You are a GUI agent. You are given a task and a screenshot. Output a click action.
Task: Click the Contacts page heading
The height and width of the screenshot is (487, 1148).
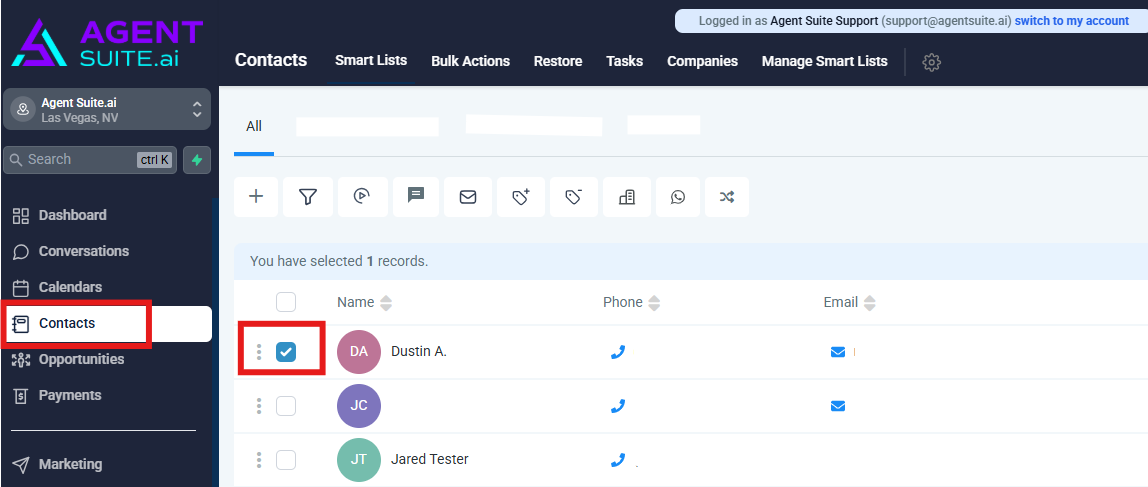[x=271, y=60]
